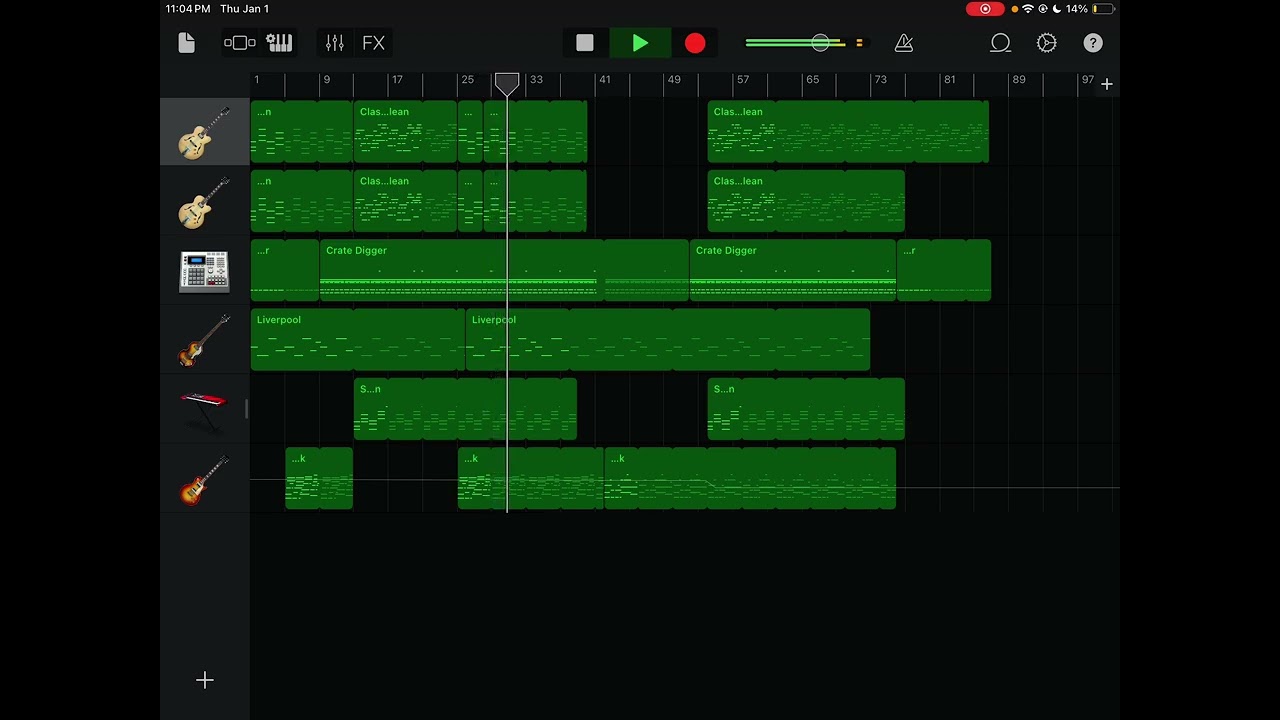Open the FX panel
This screenshot has height=720, width=1280.
(x=373, y=43)
